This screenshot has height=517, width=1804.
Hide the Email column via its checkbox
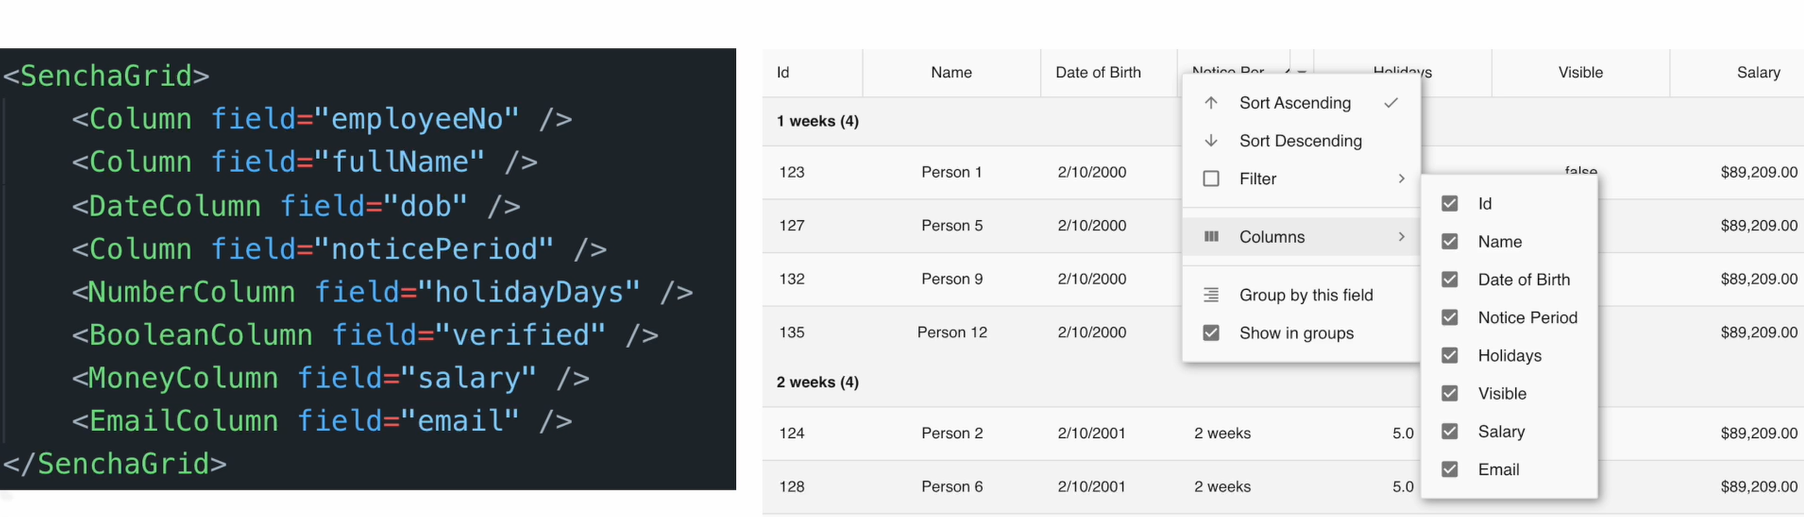pyautogui.click(x=1450, y=470)
